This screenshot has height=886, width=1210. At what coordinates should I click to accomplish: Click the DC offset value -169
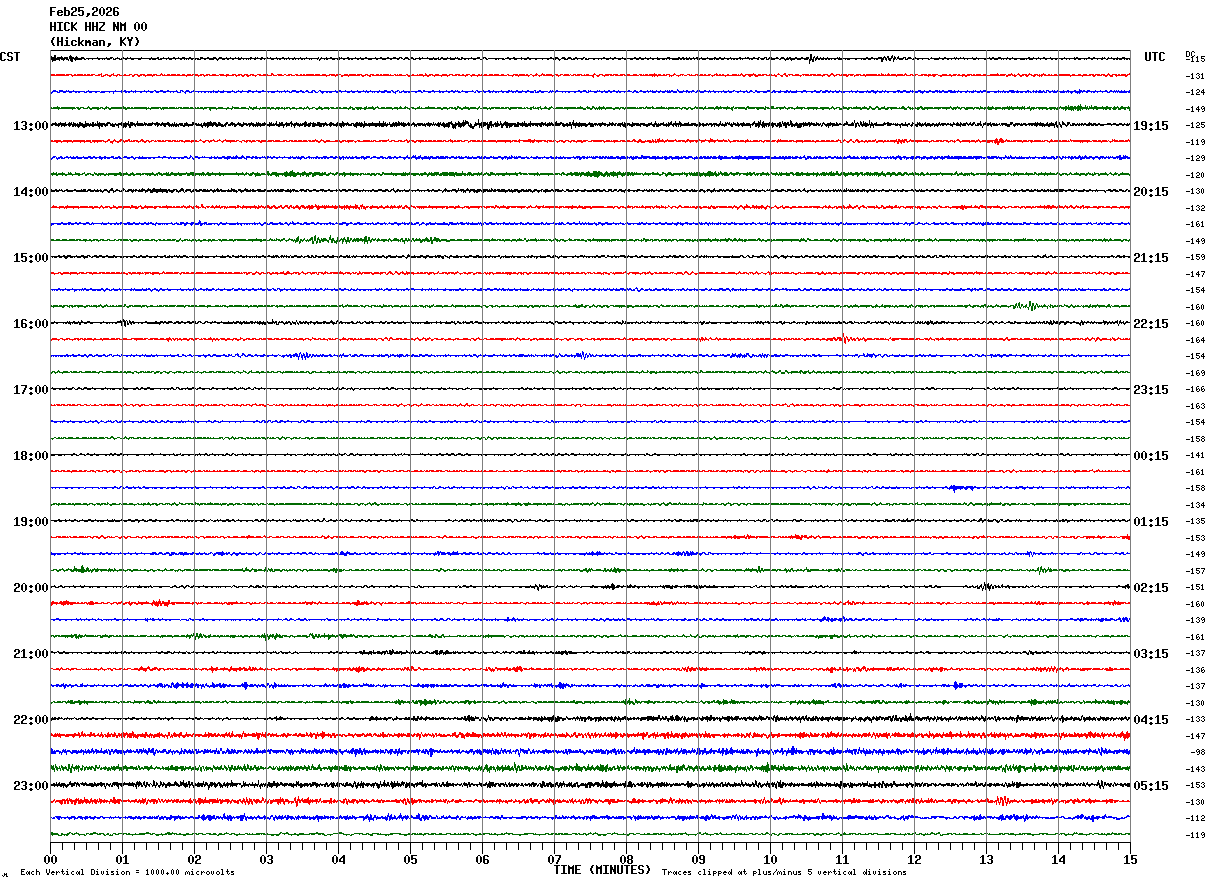point(1195,373)
